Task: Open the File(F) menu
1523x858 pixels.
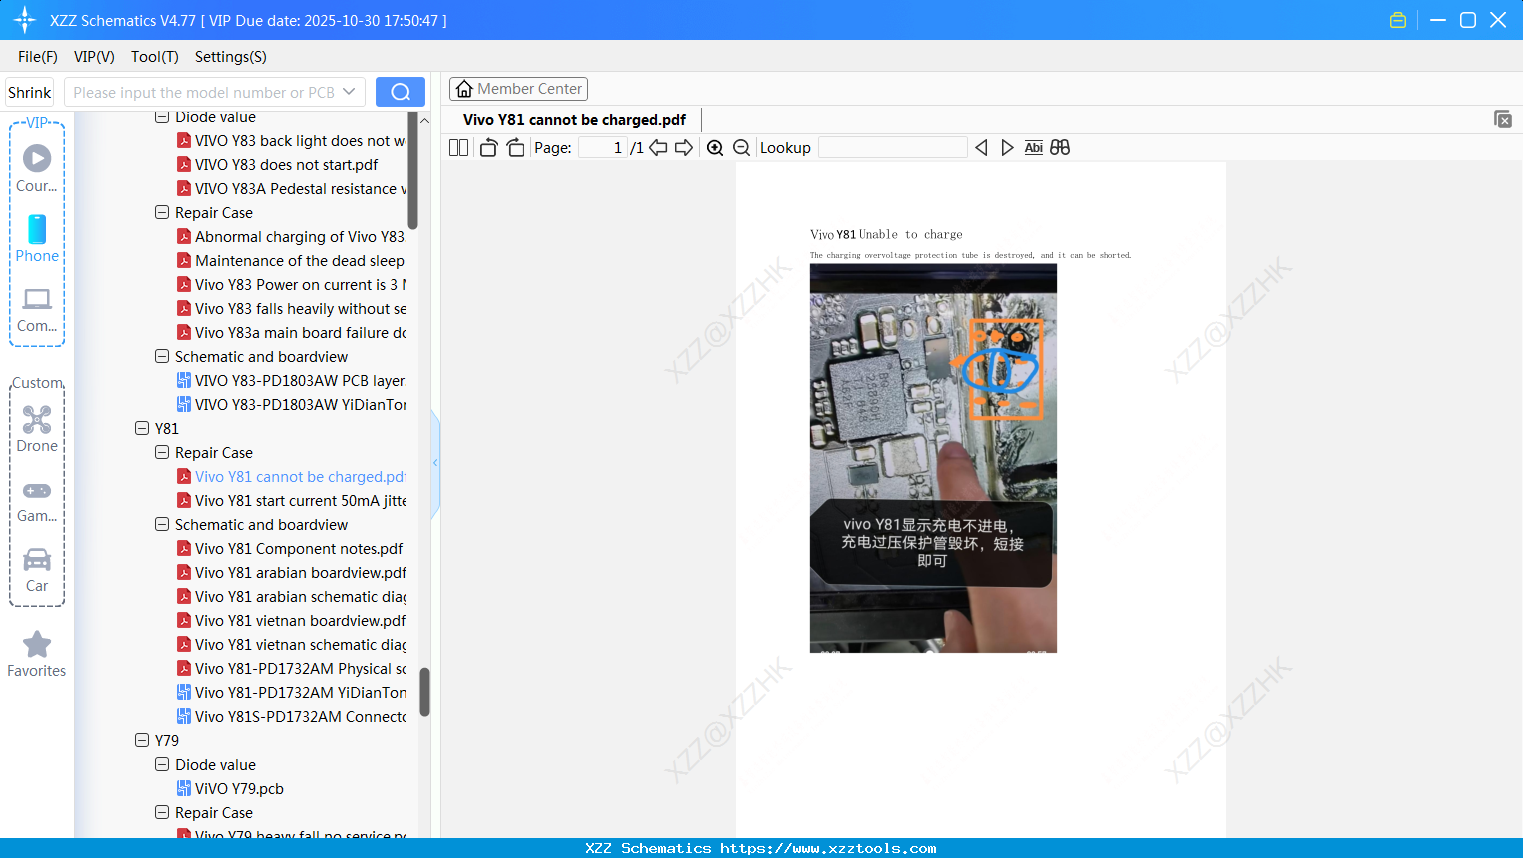Action: click(38, 57)
